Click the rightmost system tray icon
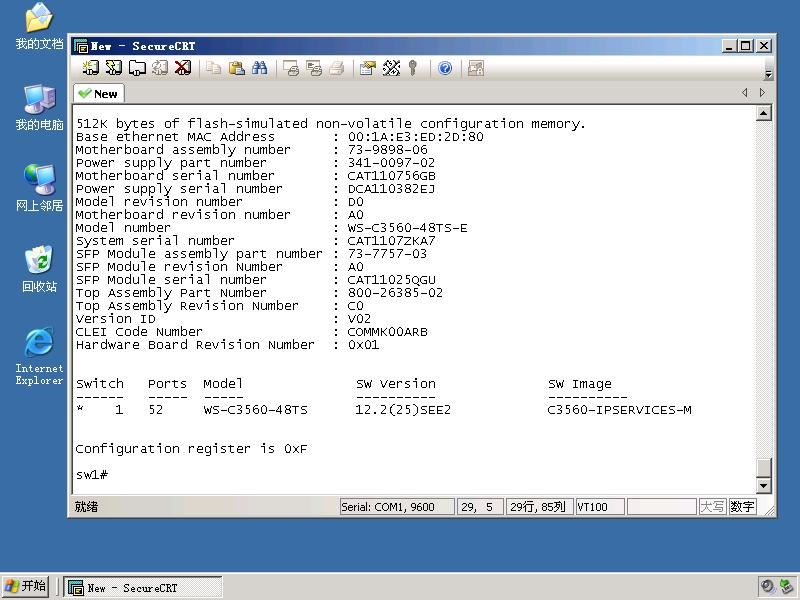 787,586
